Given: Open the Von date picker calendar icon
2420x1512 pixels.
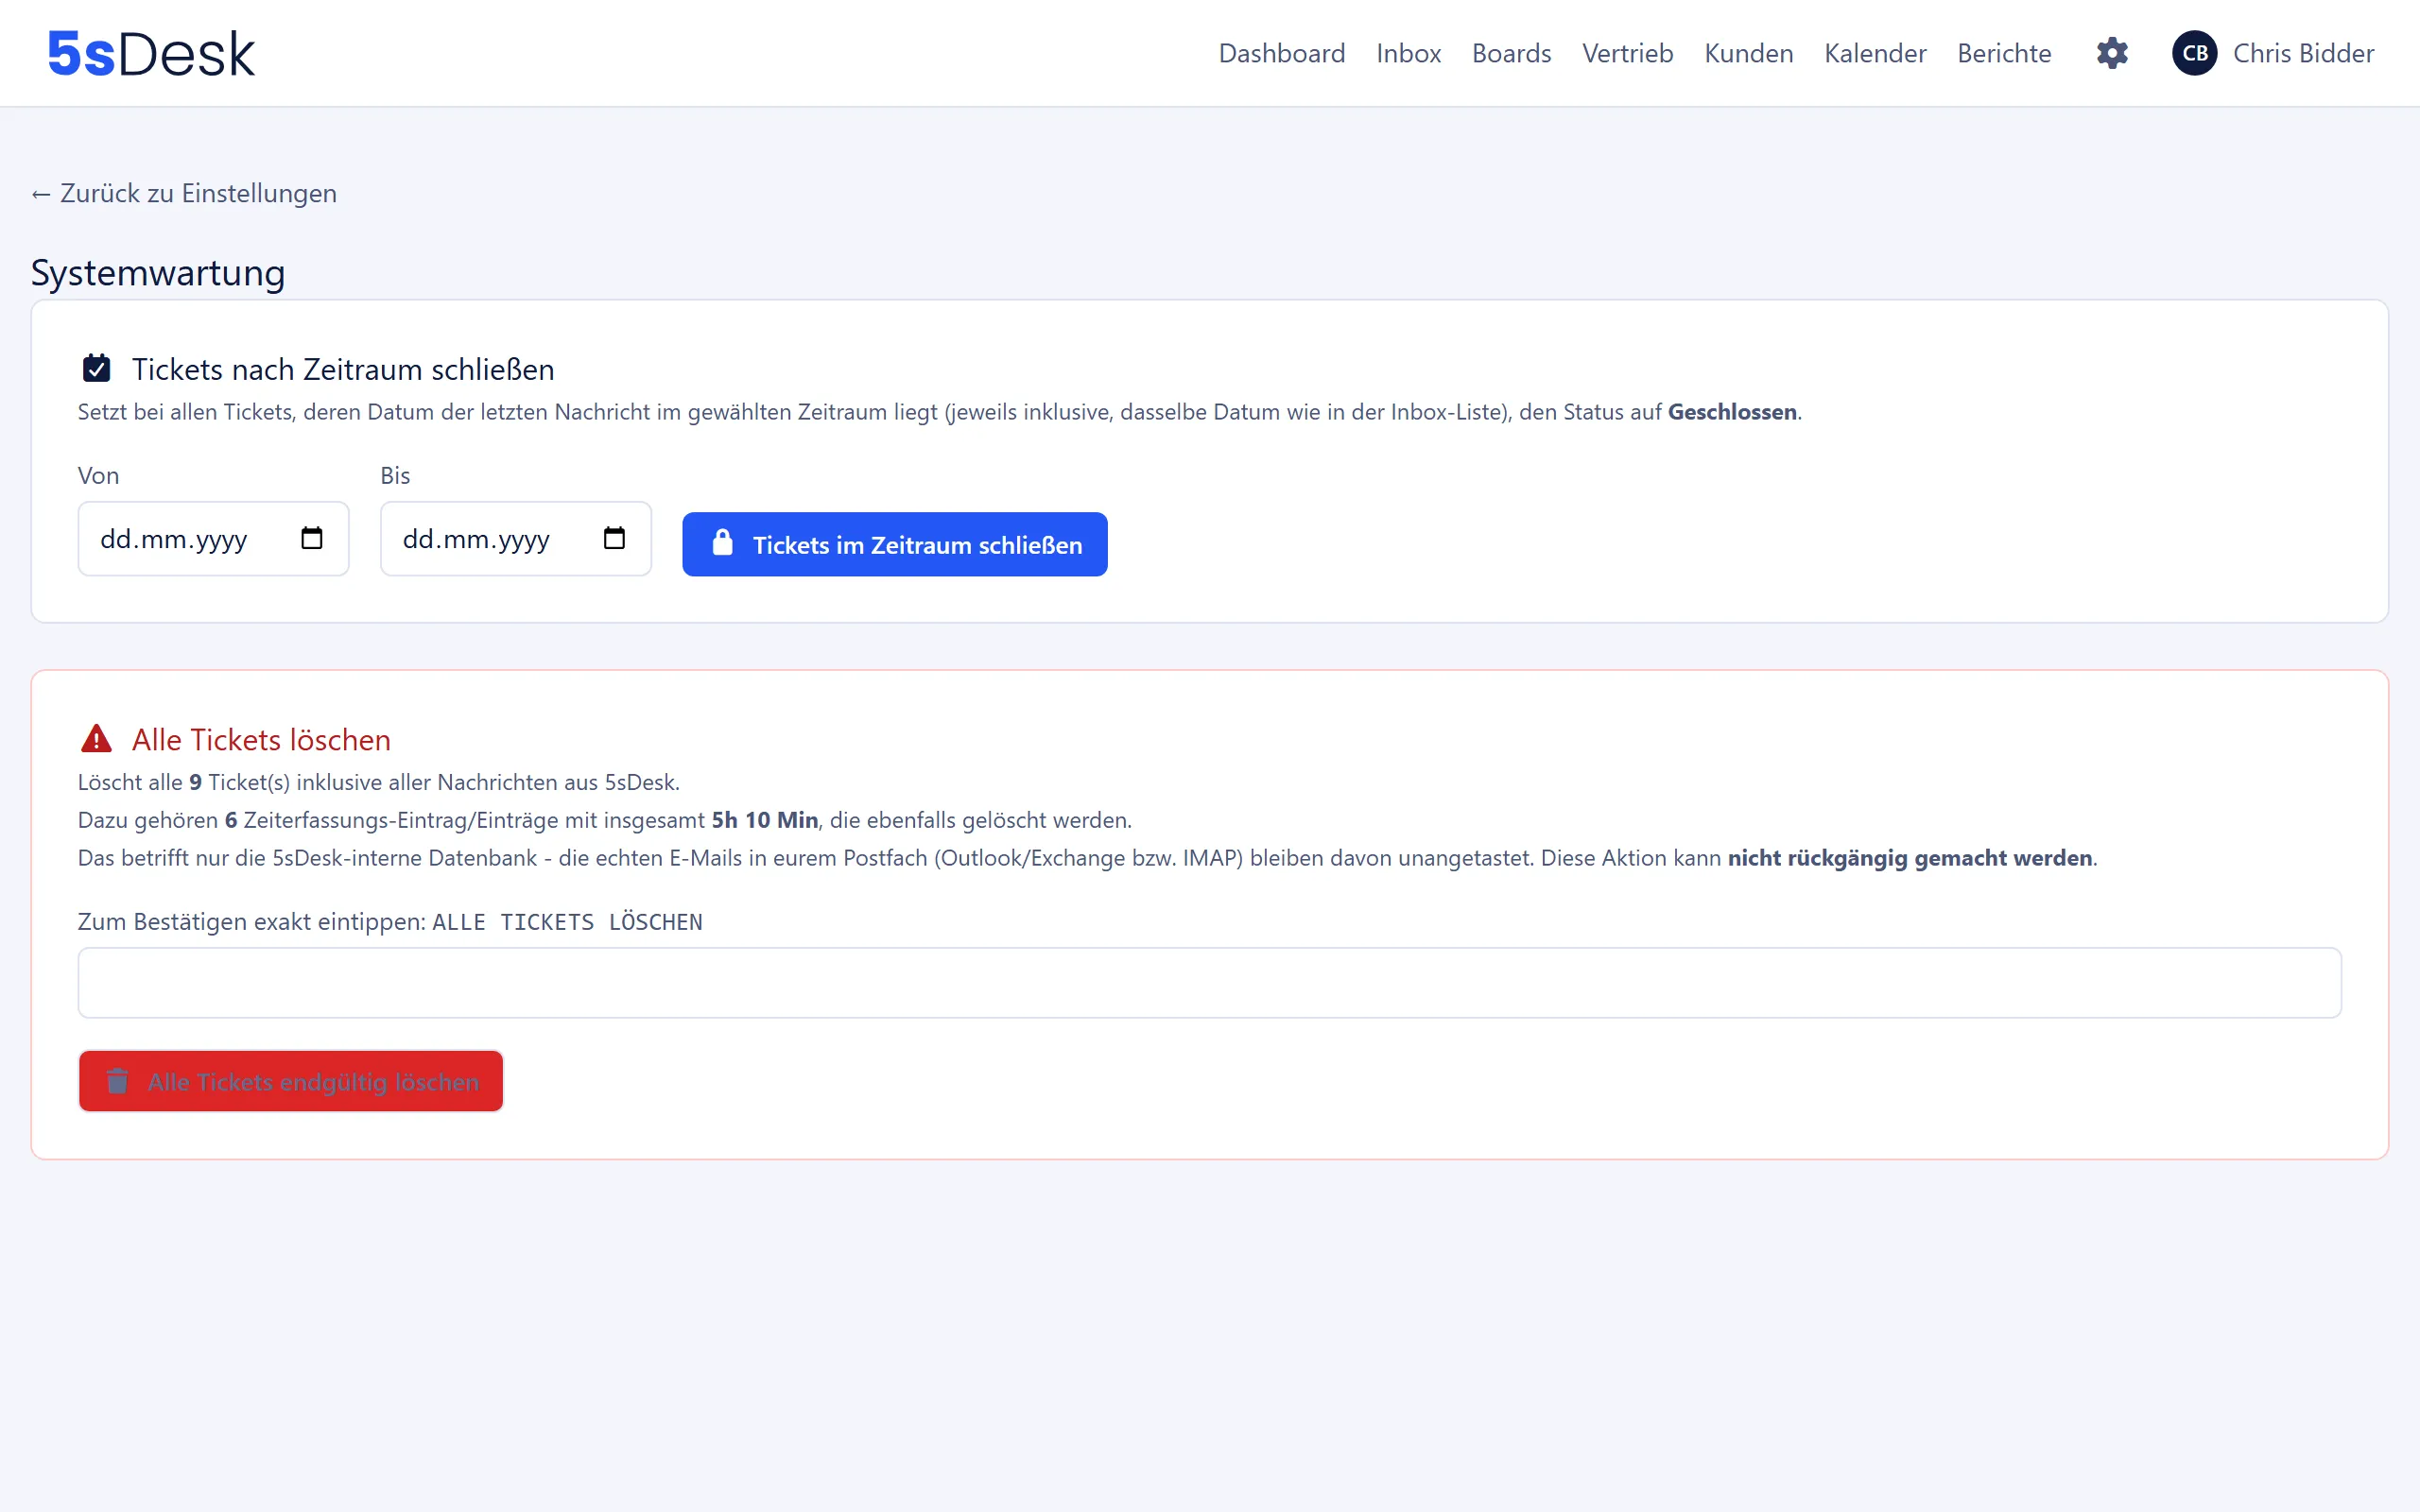Looking at the screenshot, I should pyautogui.click(x=312, y=538).
